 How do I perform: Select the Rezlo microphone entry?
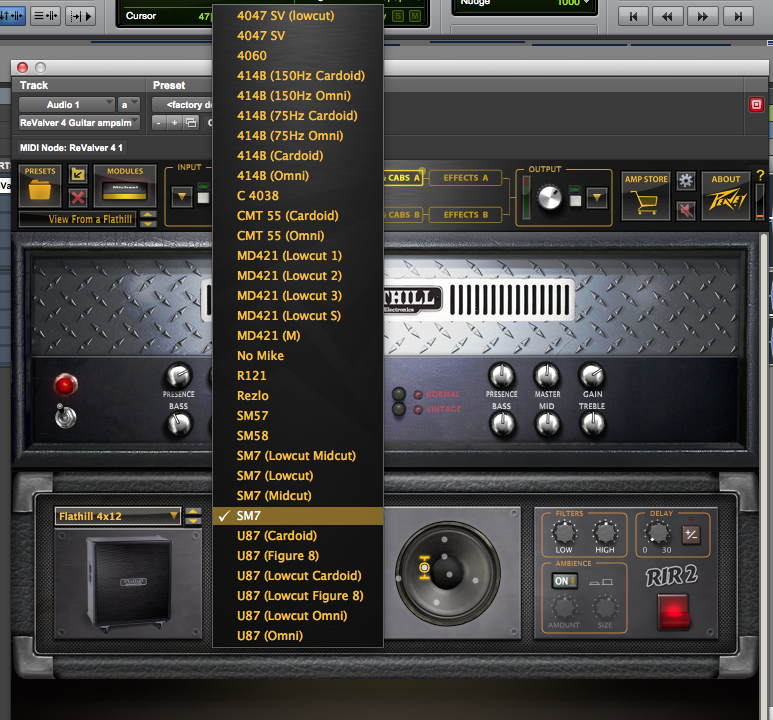[x=298, y=396]
